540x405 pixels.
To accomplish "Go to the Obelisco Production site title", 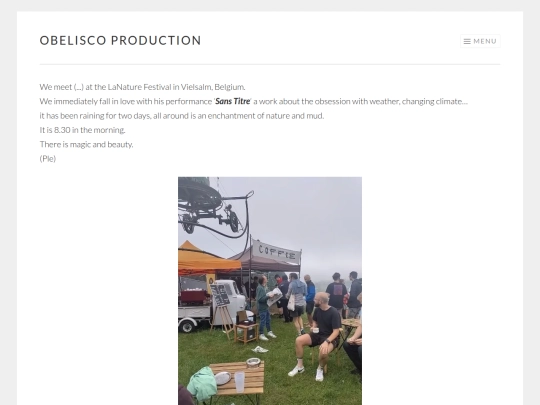I will (121, 40).
